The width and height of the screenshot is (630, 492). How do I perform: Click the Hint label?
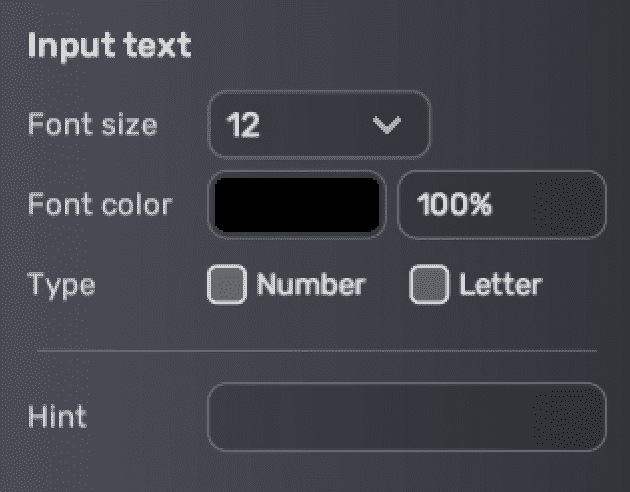tap(57, 416)
